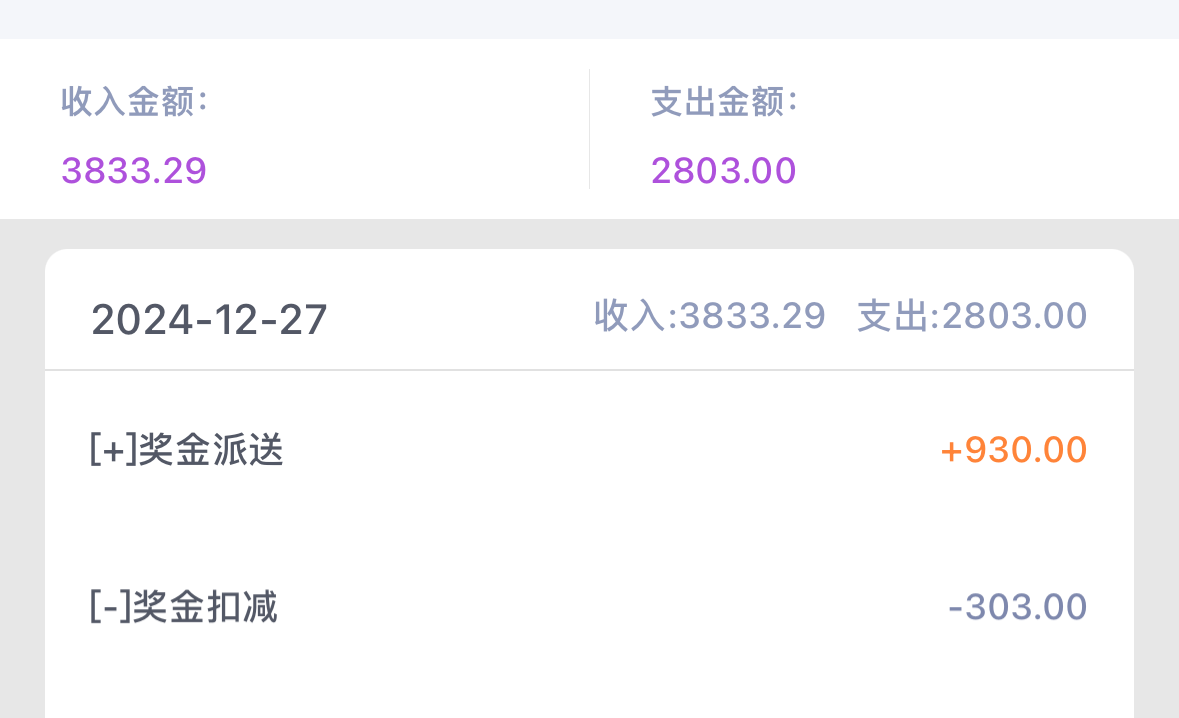Click the -303.00 deduction amount
This screenshot has height=718, width=1179.
pyautogui.click(x=1017, y=607)
